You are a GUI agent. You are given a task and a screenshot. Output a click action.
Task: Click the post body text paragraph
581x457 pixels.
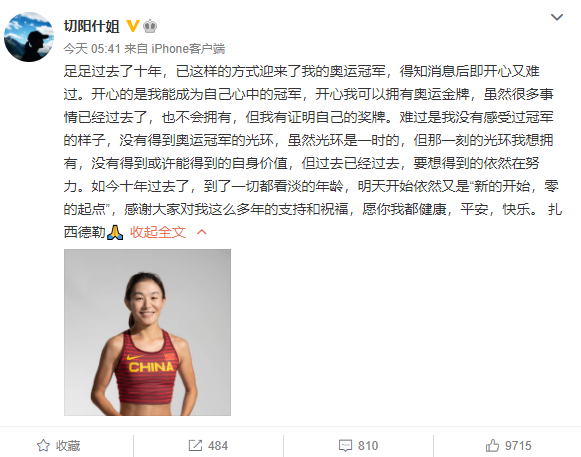[x=313, y=152]
